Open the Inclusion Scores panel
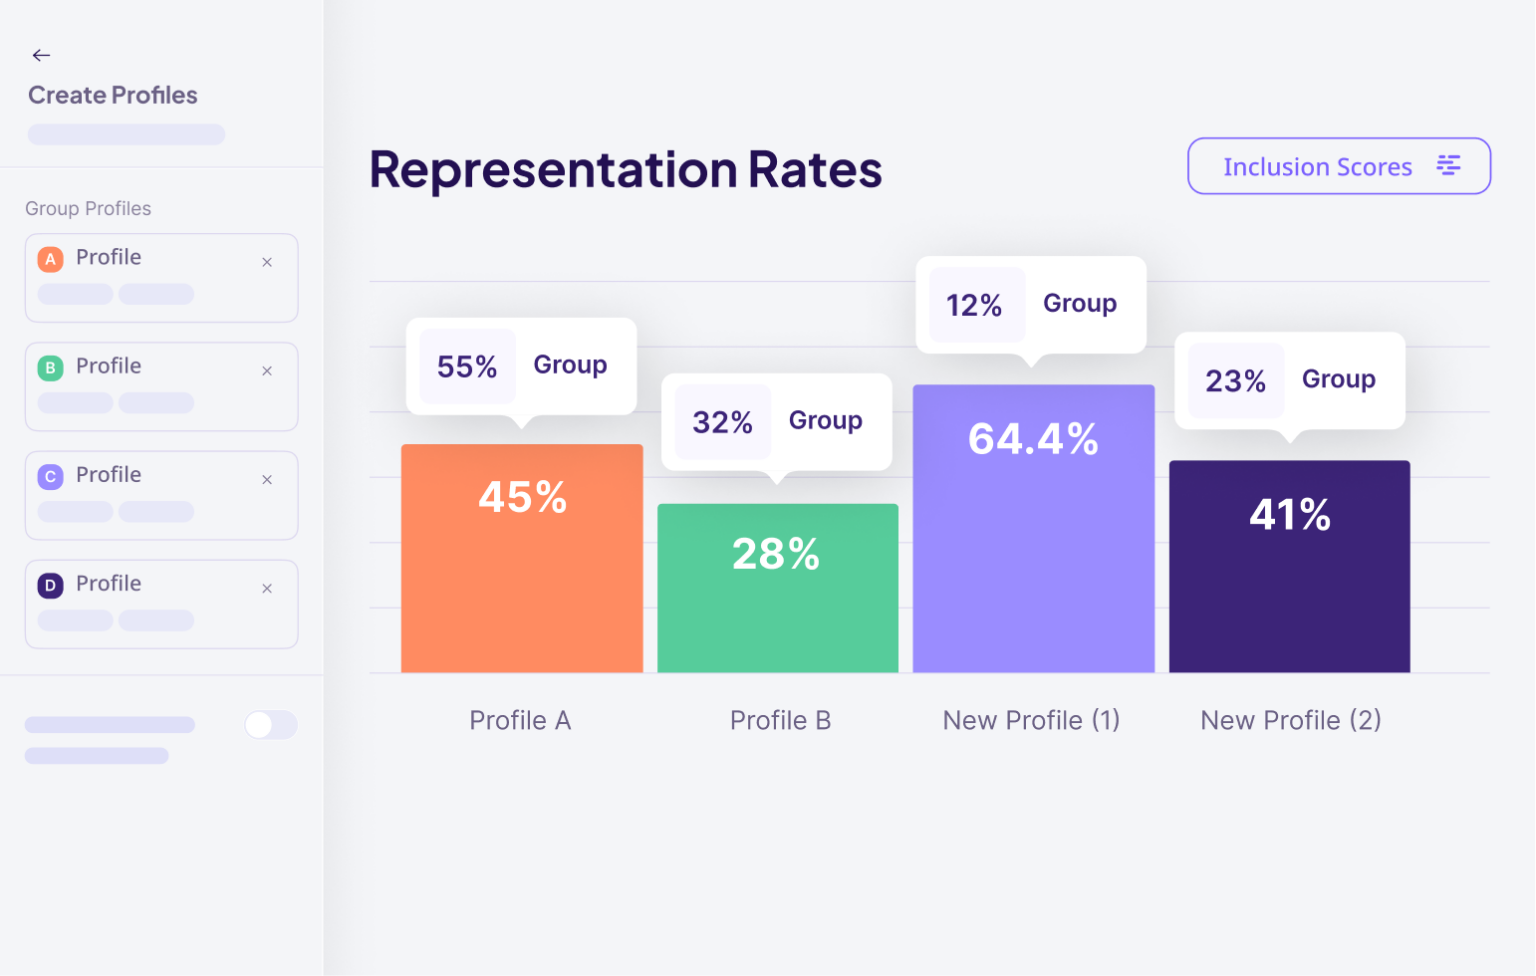 point(1318,166)
